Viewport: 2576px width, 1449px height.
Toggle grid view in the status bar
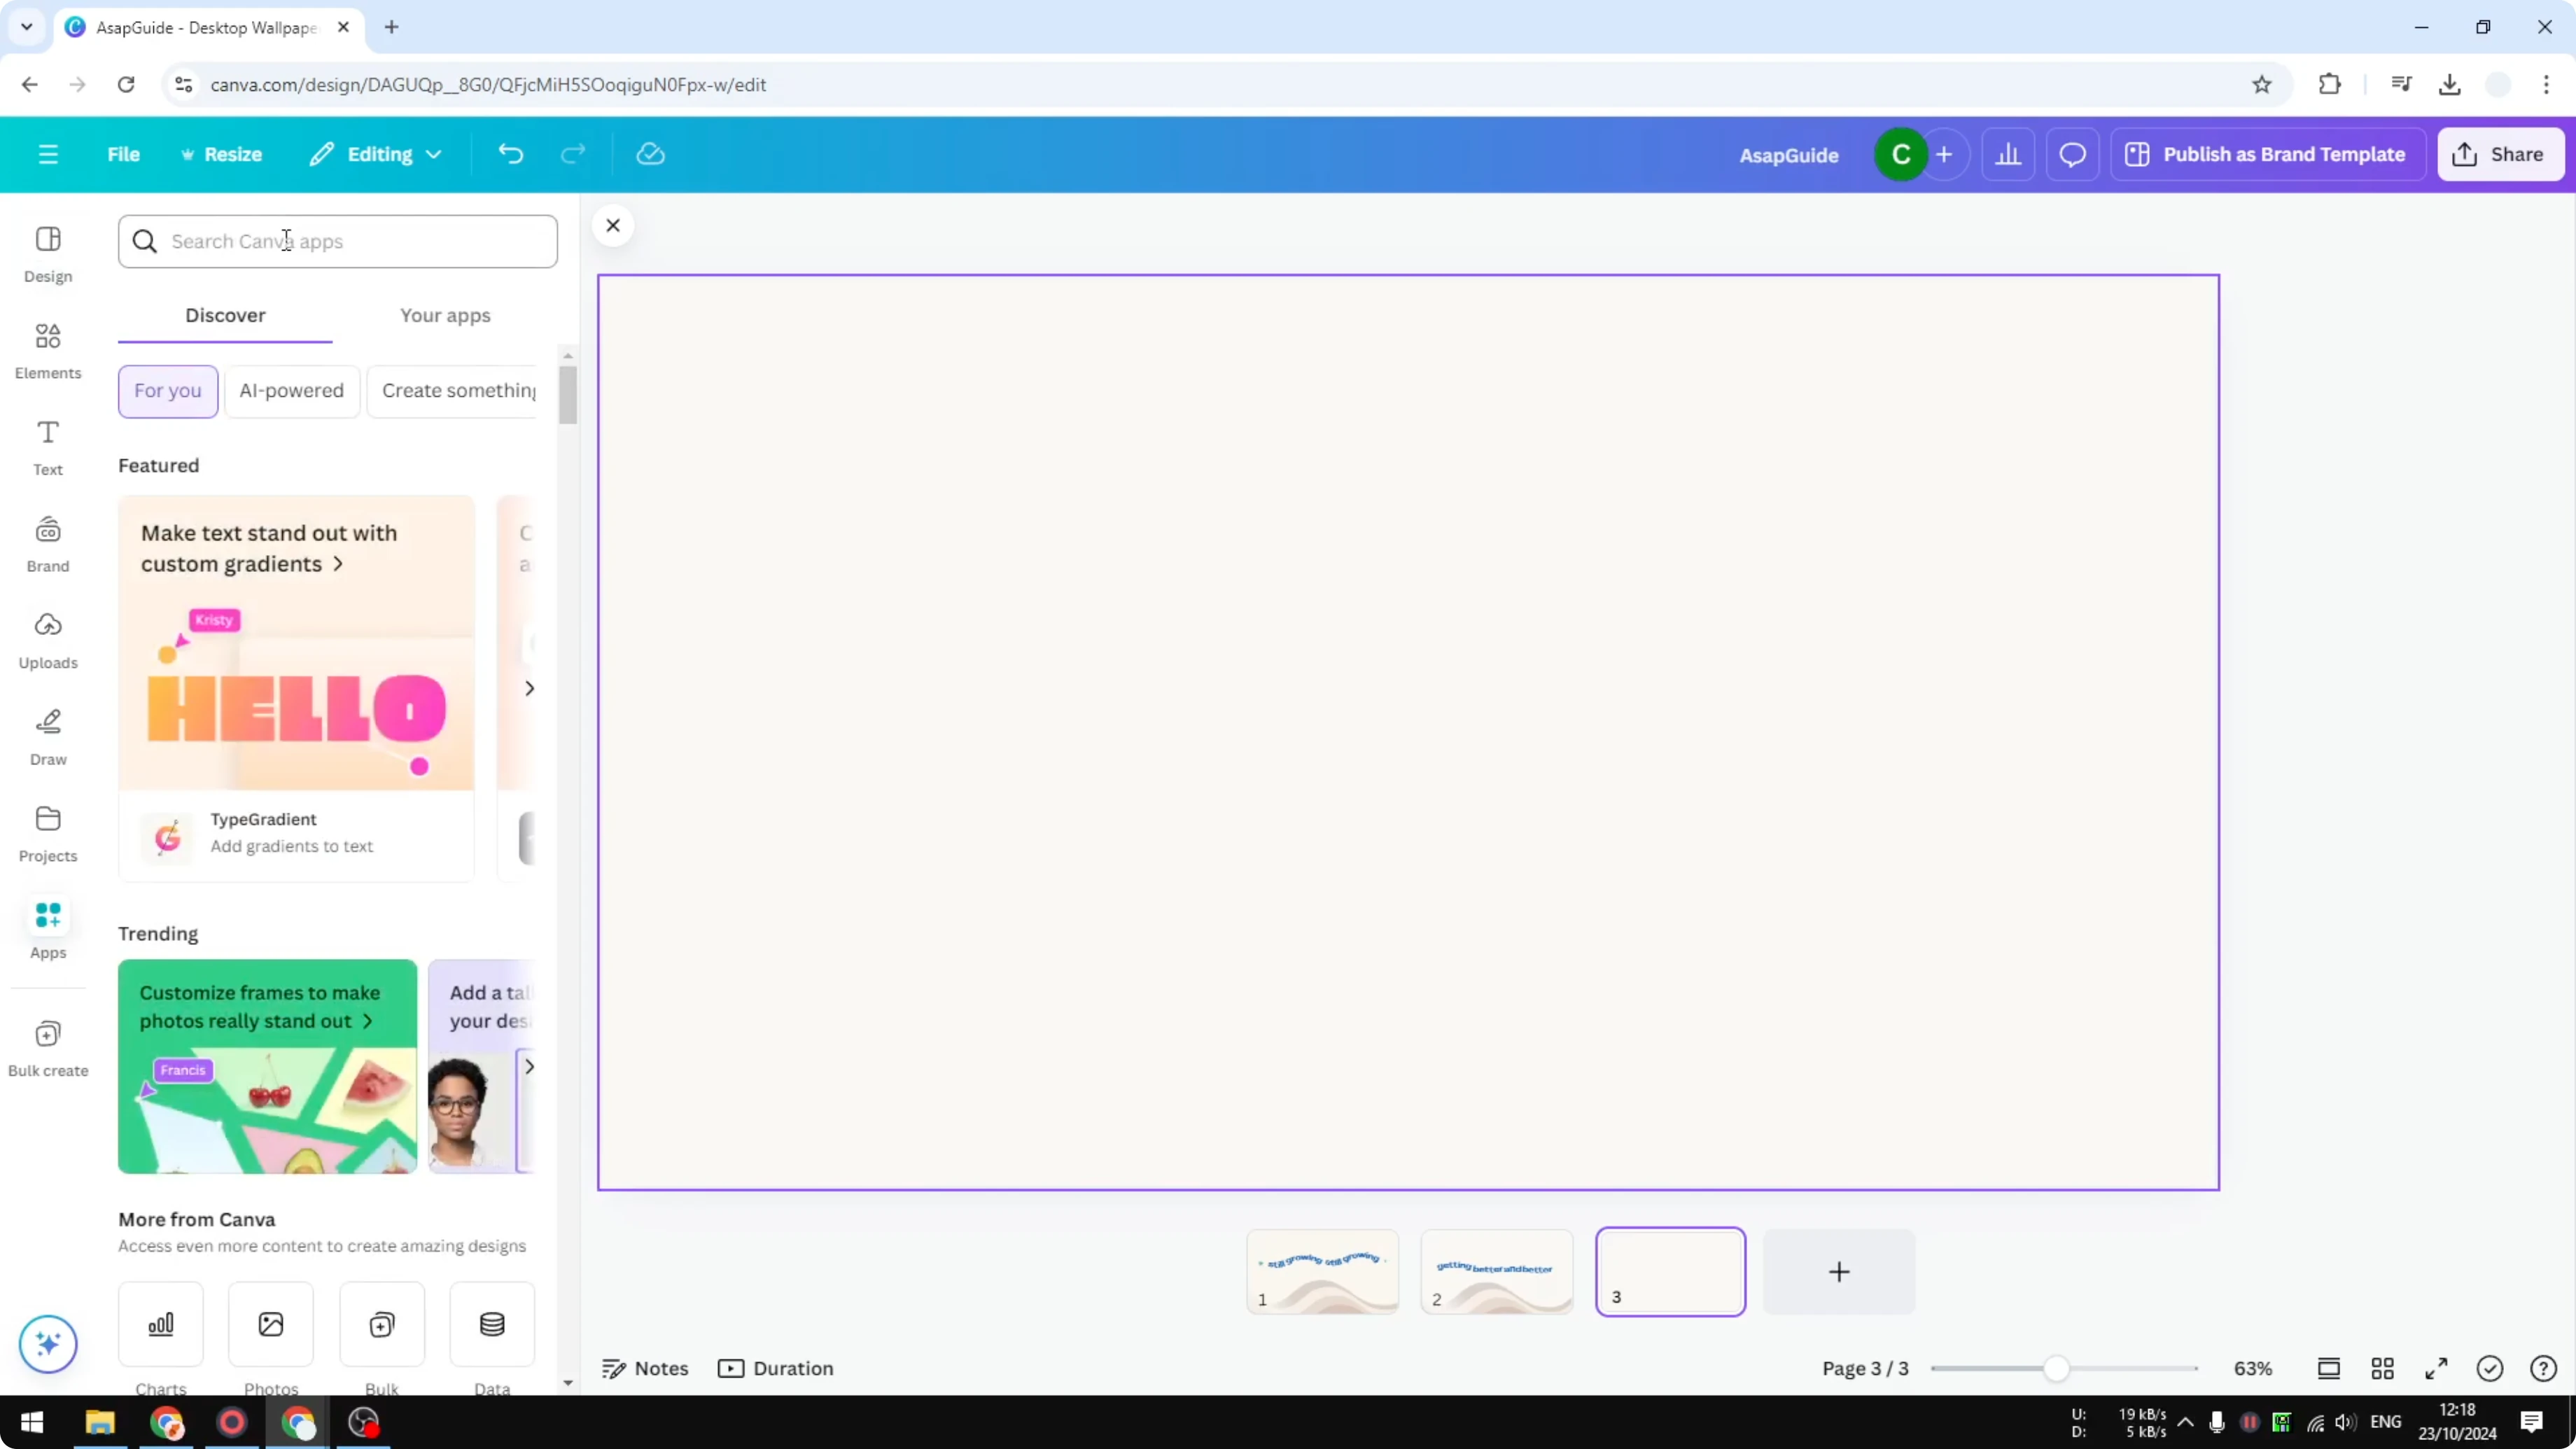(2382, 1368)
